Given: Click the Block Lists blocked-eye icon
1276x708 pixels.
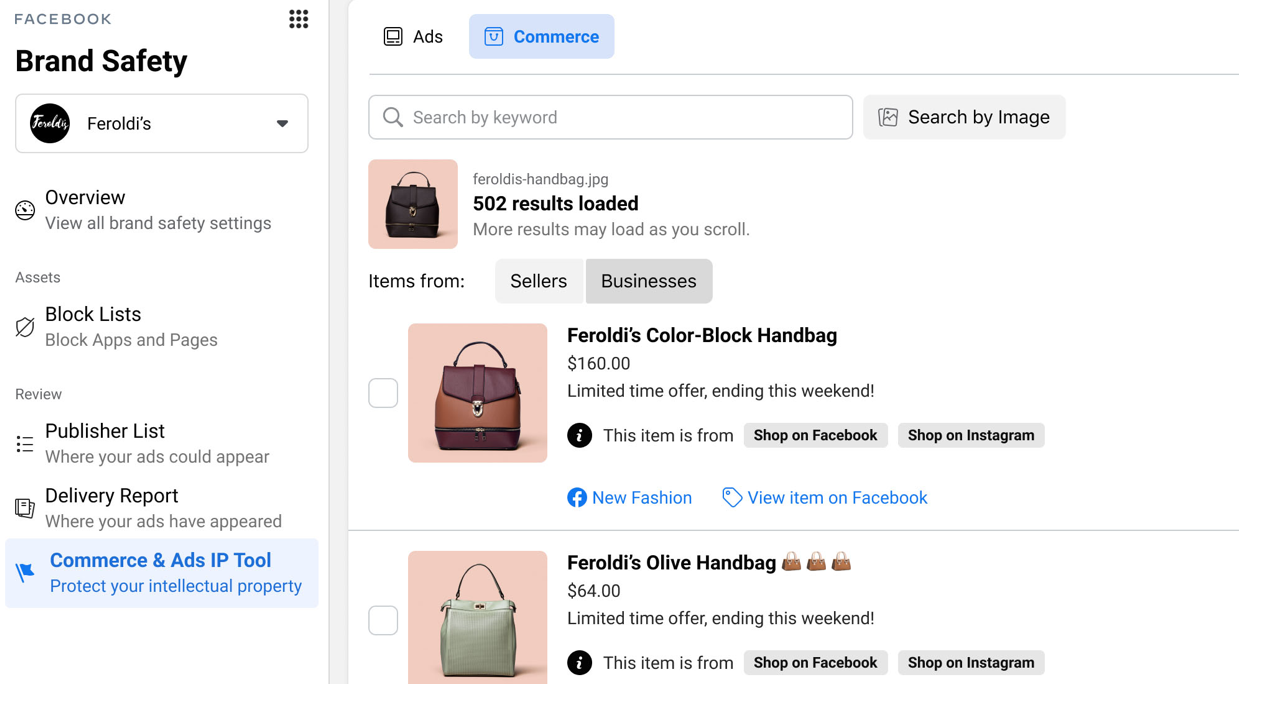Looking at the screenshot, I should point(24,326).
